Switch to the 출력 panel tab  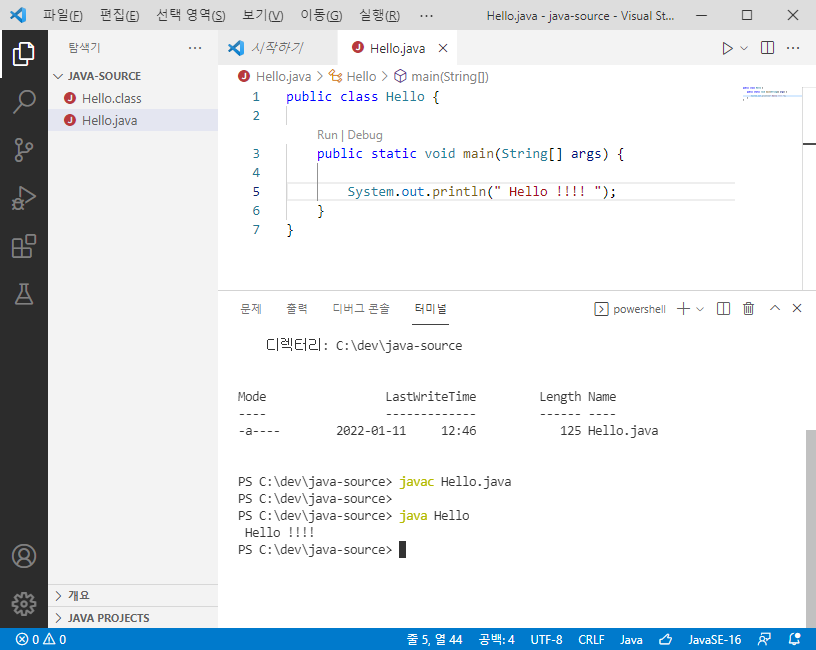pos(297,309)
